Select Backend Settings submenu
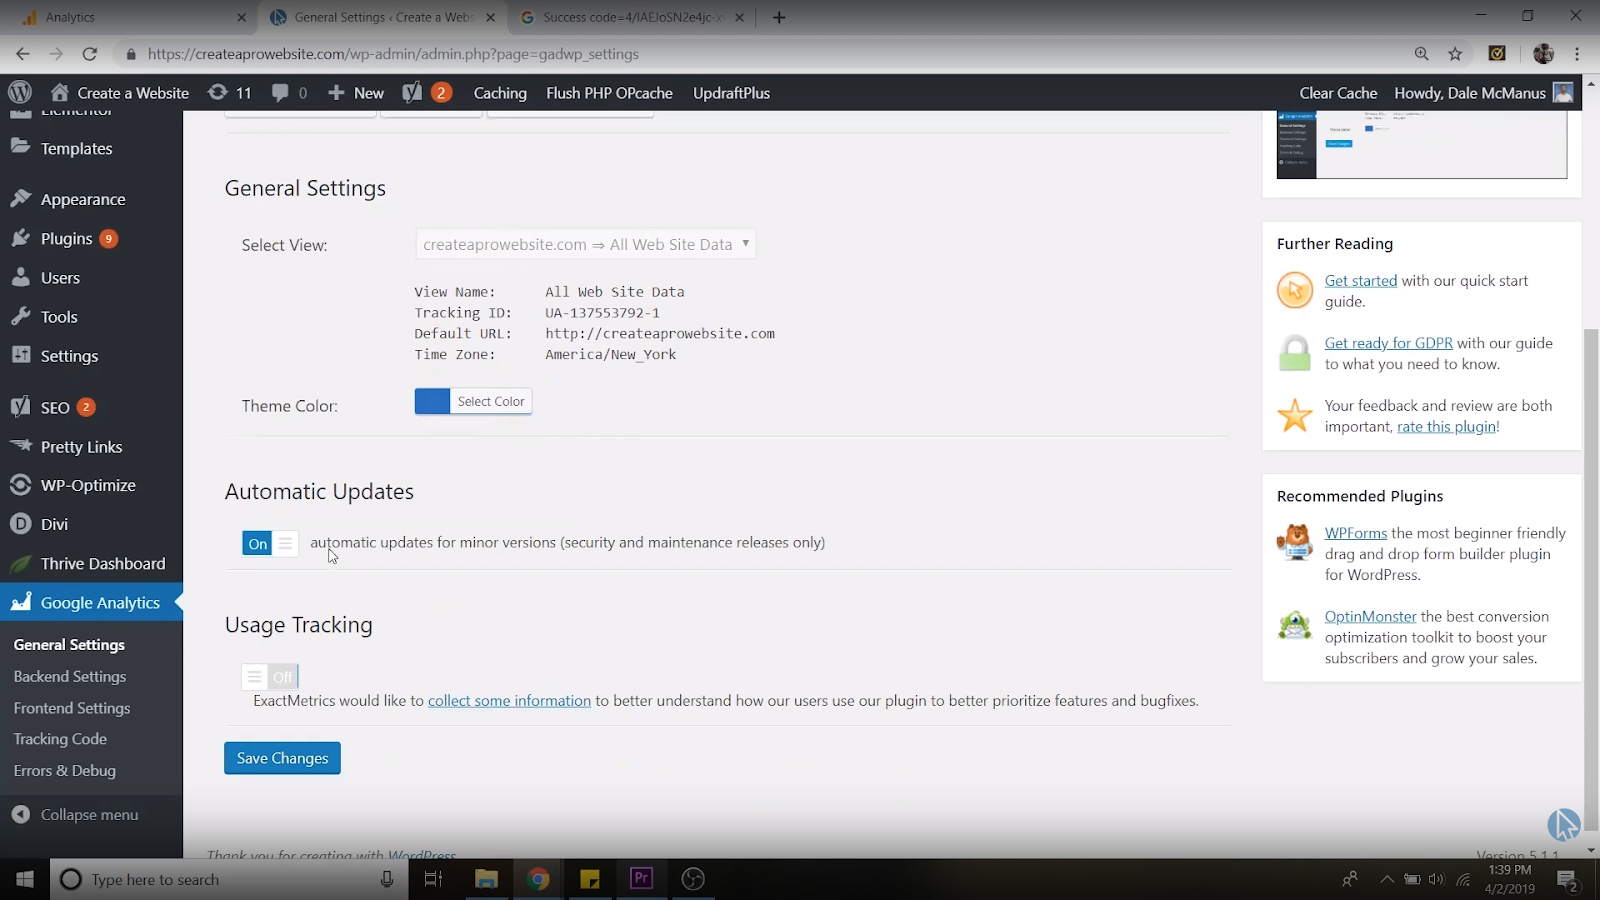The width and height of the screenshot is (1600, 900). pyautogui.click(x=70, y=677)
